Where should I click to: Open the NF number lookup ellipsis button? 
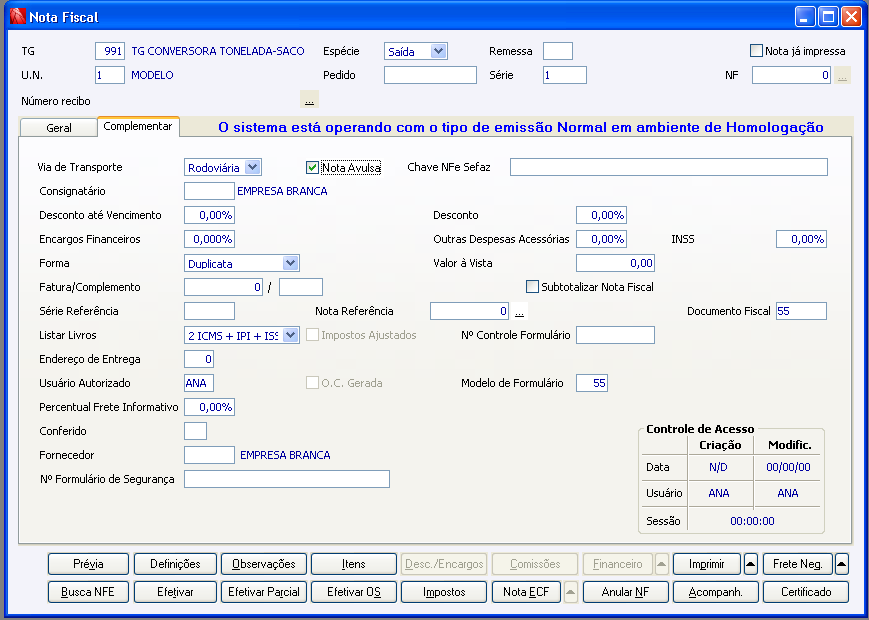pyautogui.click(x=842, y=75)
